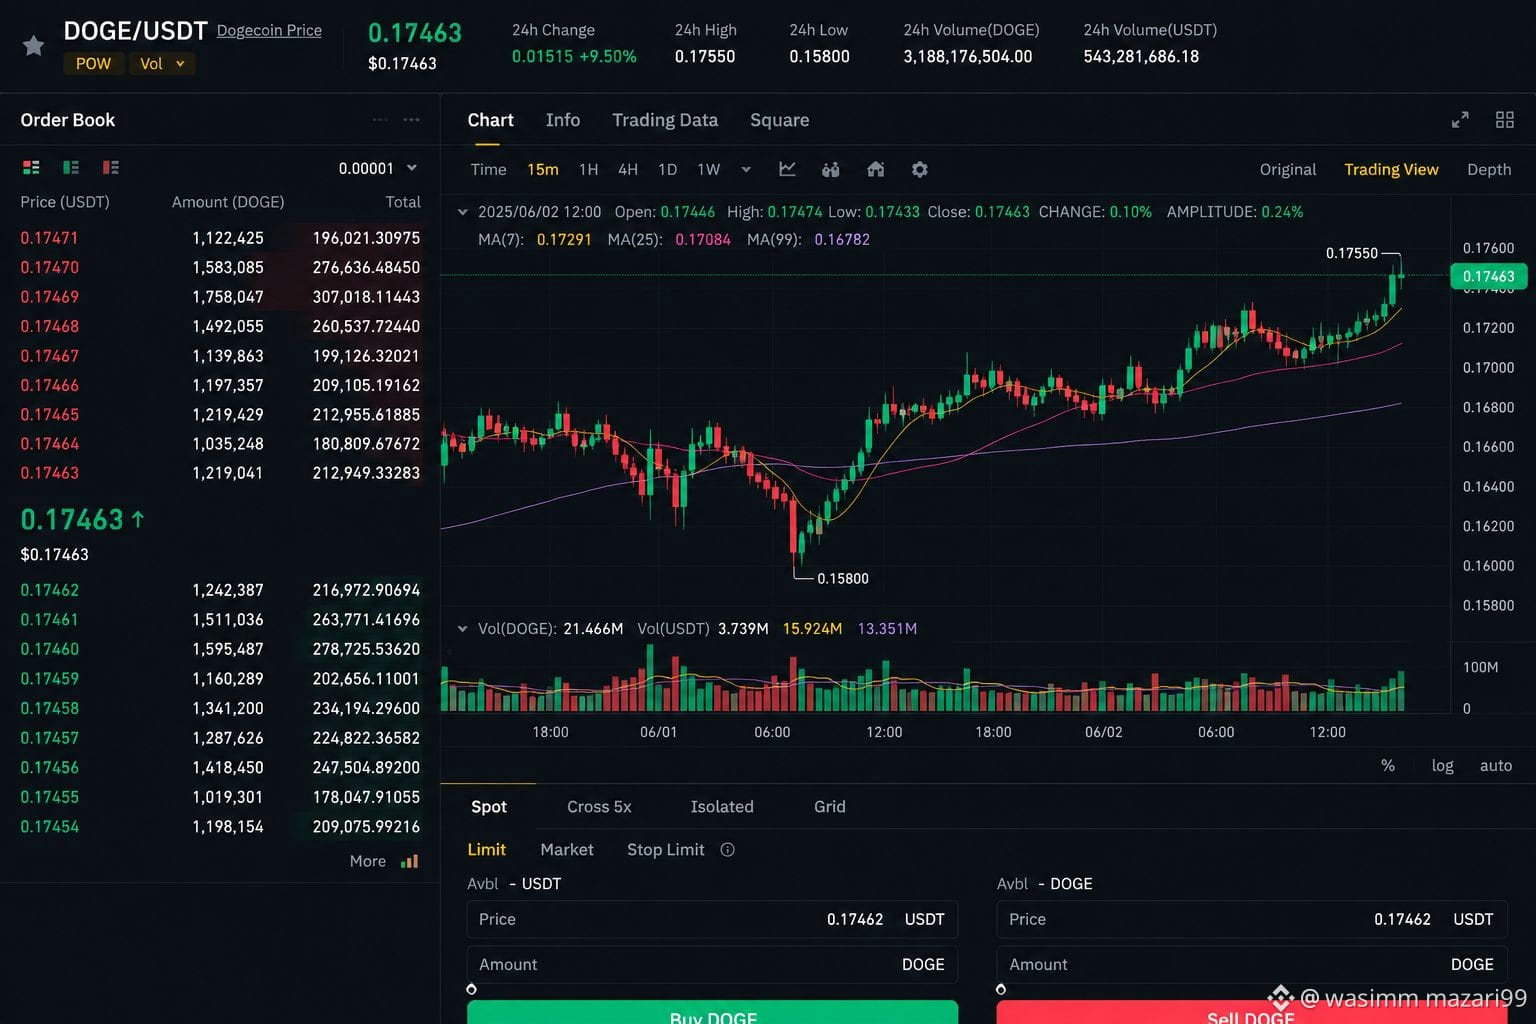This screenshot has width=1536, height=1024.
Task: Toggle auto scale on chart
Action: coord(1496,766)
